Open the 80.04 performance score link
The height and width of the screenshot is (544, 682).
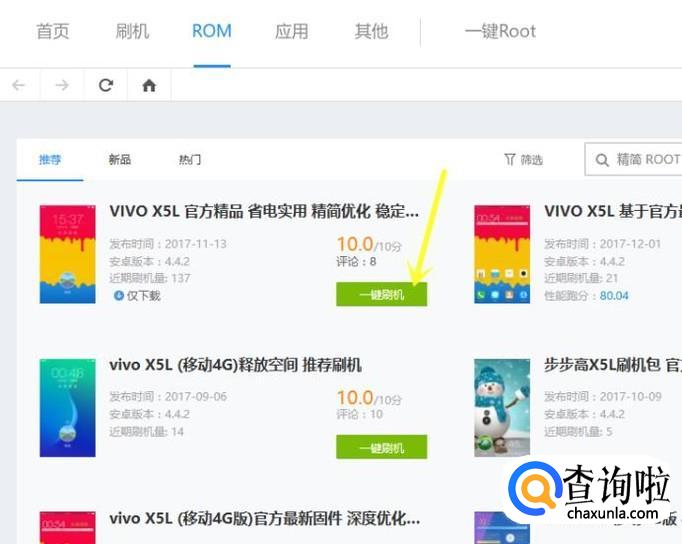[614, 296]
